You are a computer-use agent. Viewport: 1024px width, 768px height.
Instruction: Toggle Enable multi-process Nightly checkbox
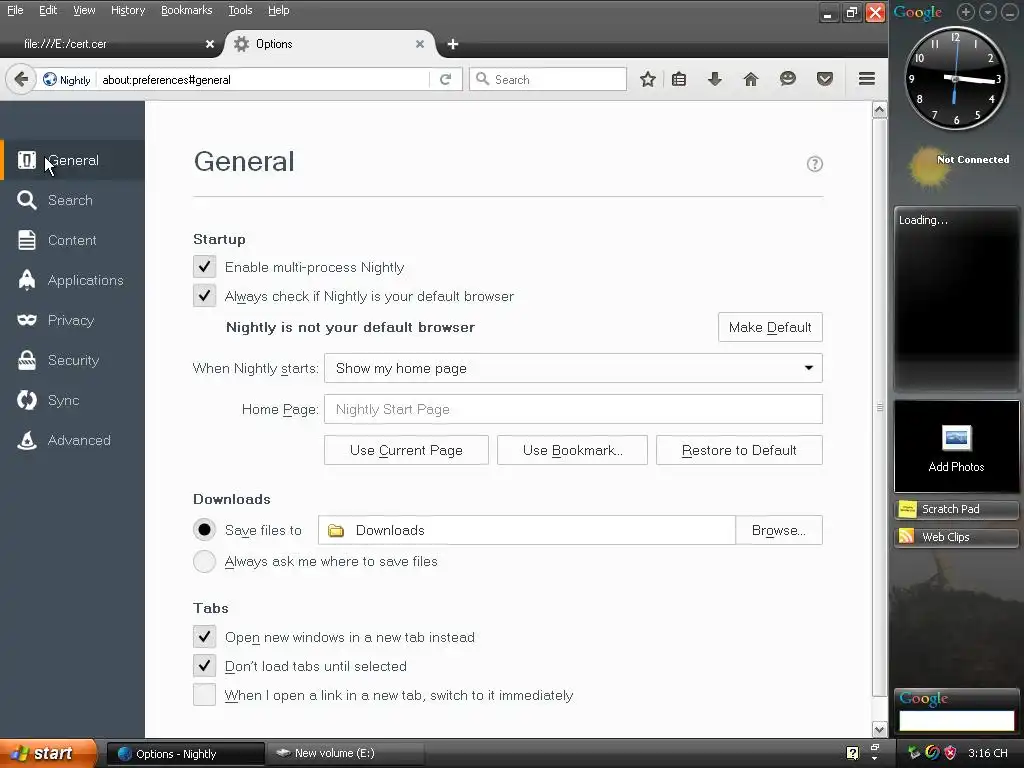pos(204,266)
